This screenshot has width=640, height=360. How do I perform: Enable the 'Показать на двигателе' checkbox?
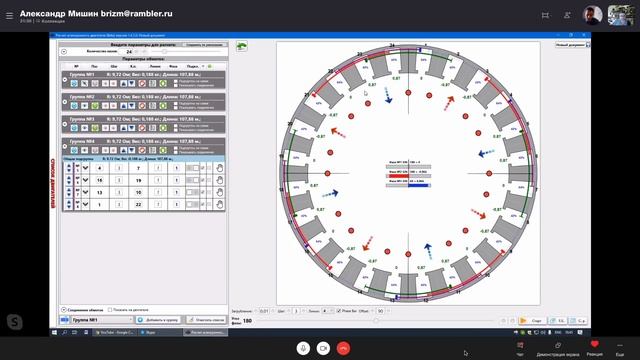(110, 310)
